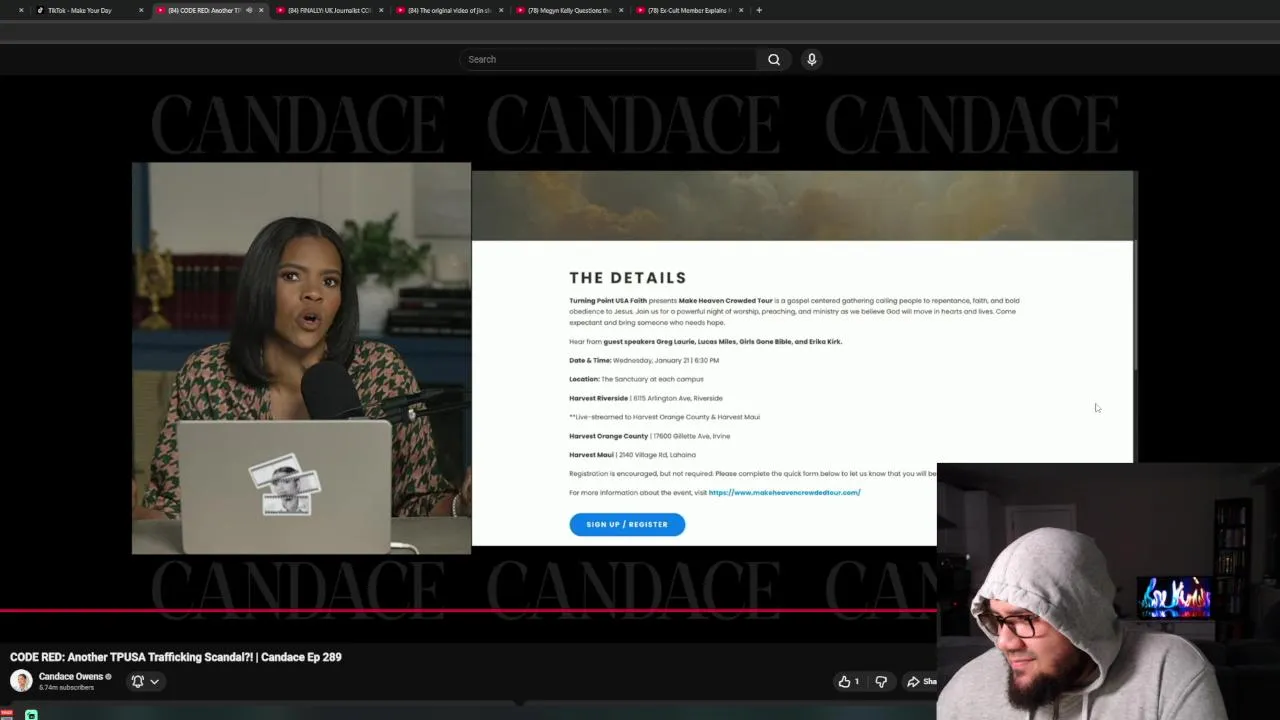Image resolution: width=1280 pixels, height=720 pixels.
Task: Click the red icon in the bottom-left corner
Action: (x=7, y=714)
